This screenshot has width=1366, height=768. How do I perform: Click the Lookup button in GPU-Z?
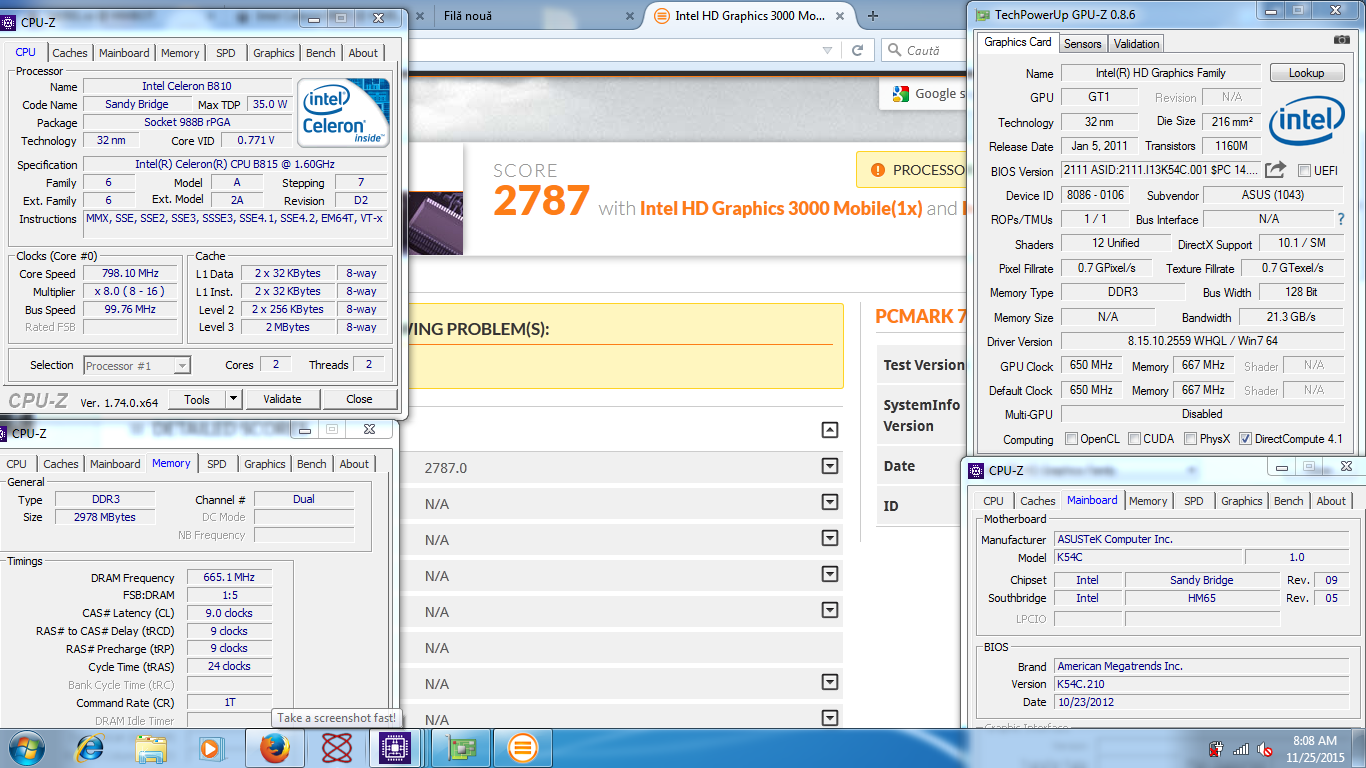[1306, 73]
